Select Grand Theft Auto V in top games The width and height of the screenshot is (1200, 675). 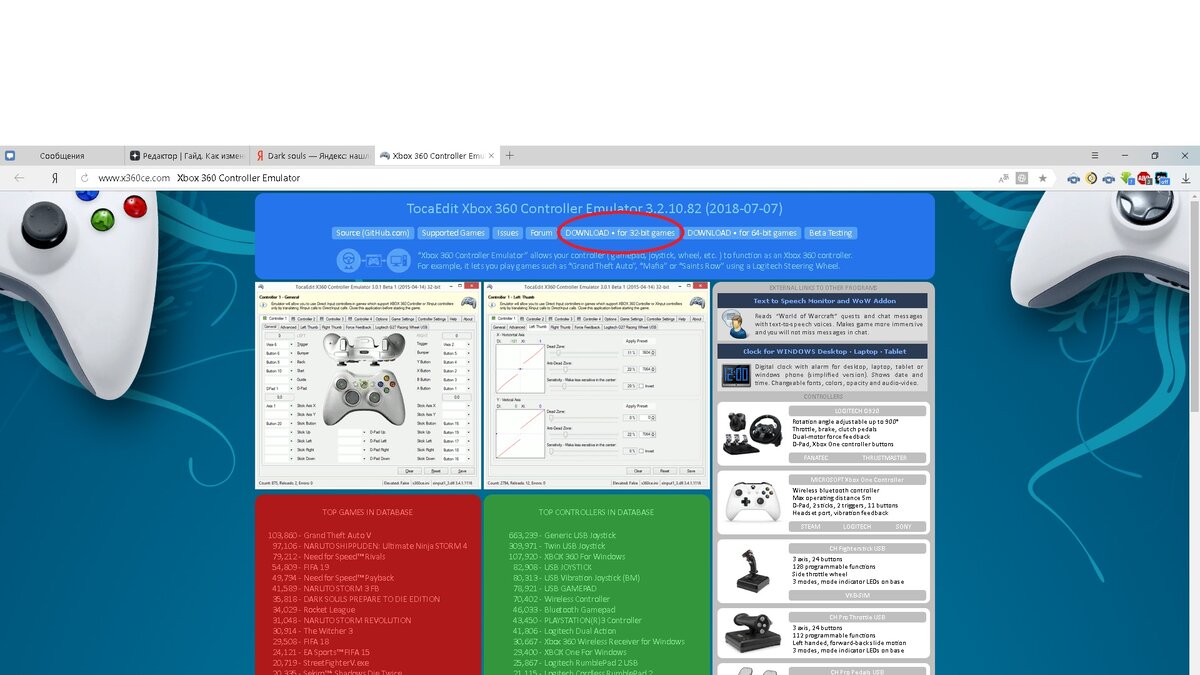pos(320,535)
